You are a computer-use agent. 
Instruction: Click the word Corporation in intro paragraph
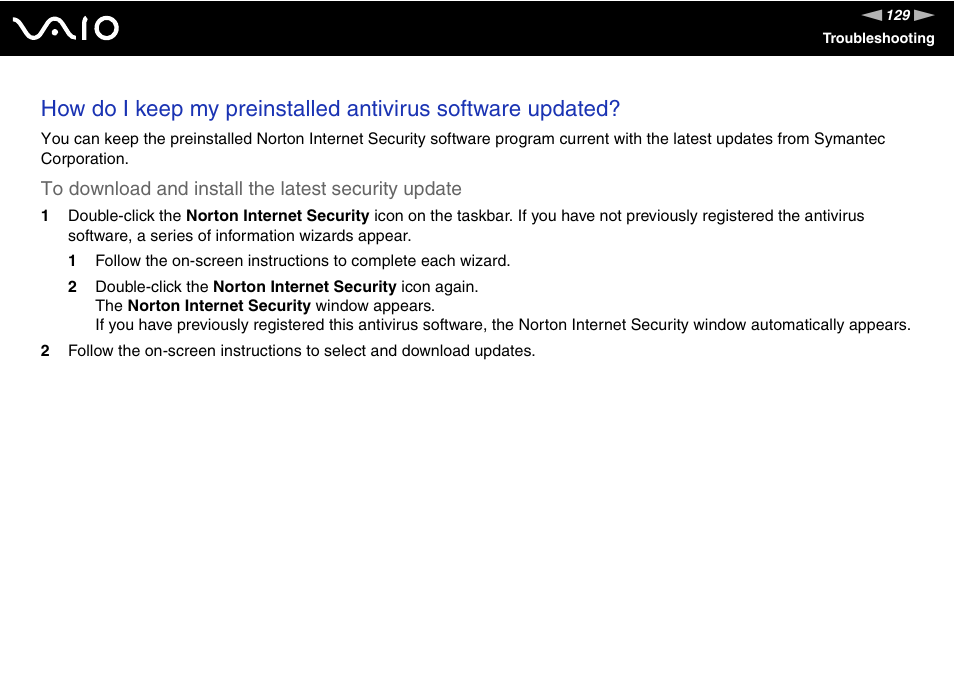[x=85, y=159]
